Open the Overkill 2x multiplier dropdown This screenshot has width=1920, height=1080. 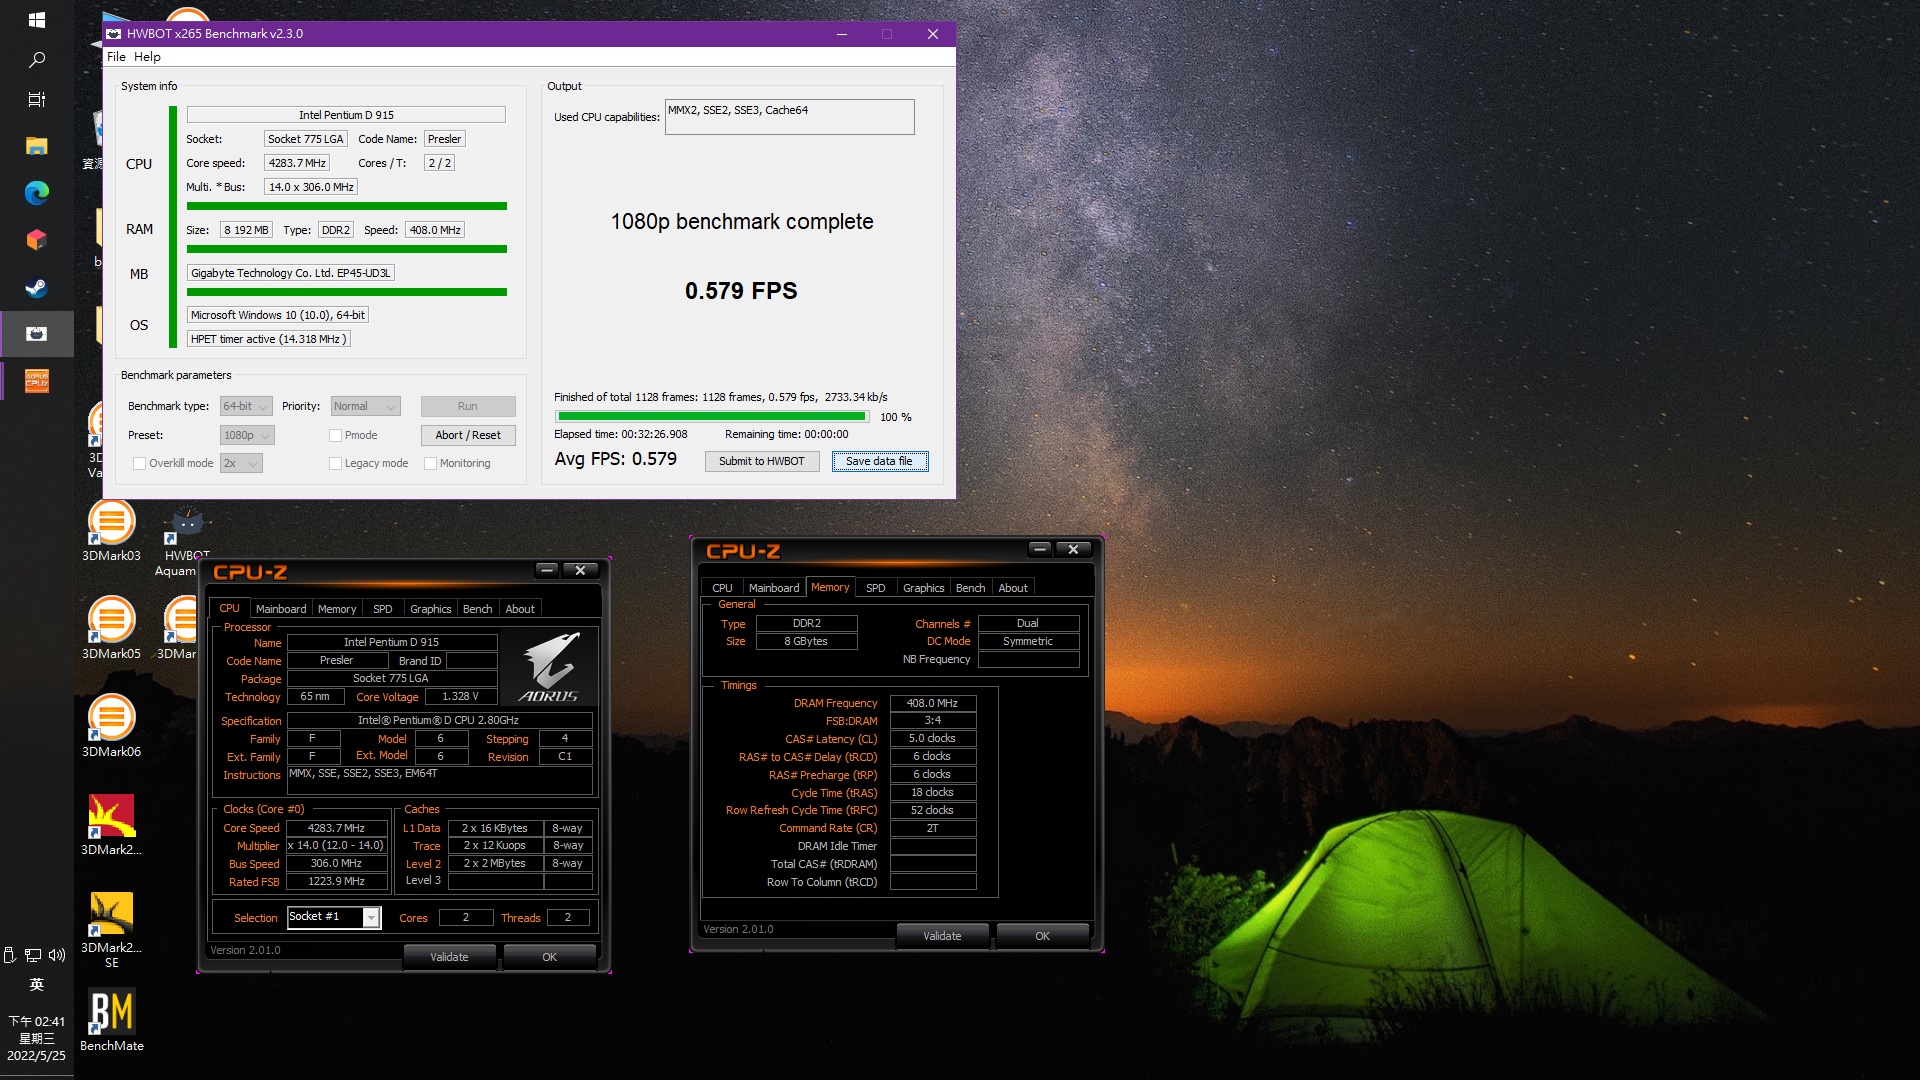(241, 463)
